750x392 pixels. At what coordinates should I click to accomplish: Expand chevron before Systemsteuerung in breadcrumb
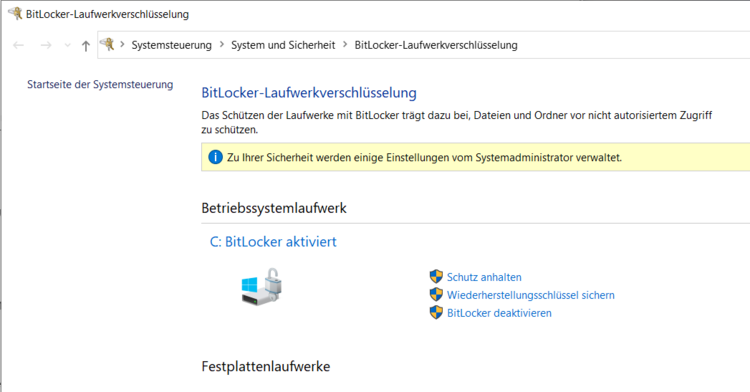(x=122, y=44)
